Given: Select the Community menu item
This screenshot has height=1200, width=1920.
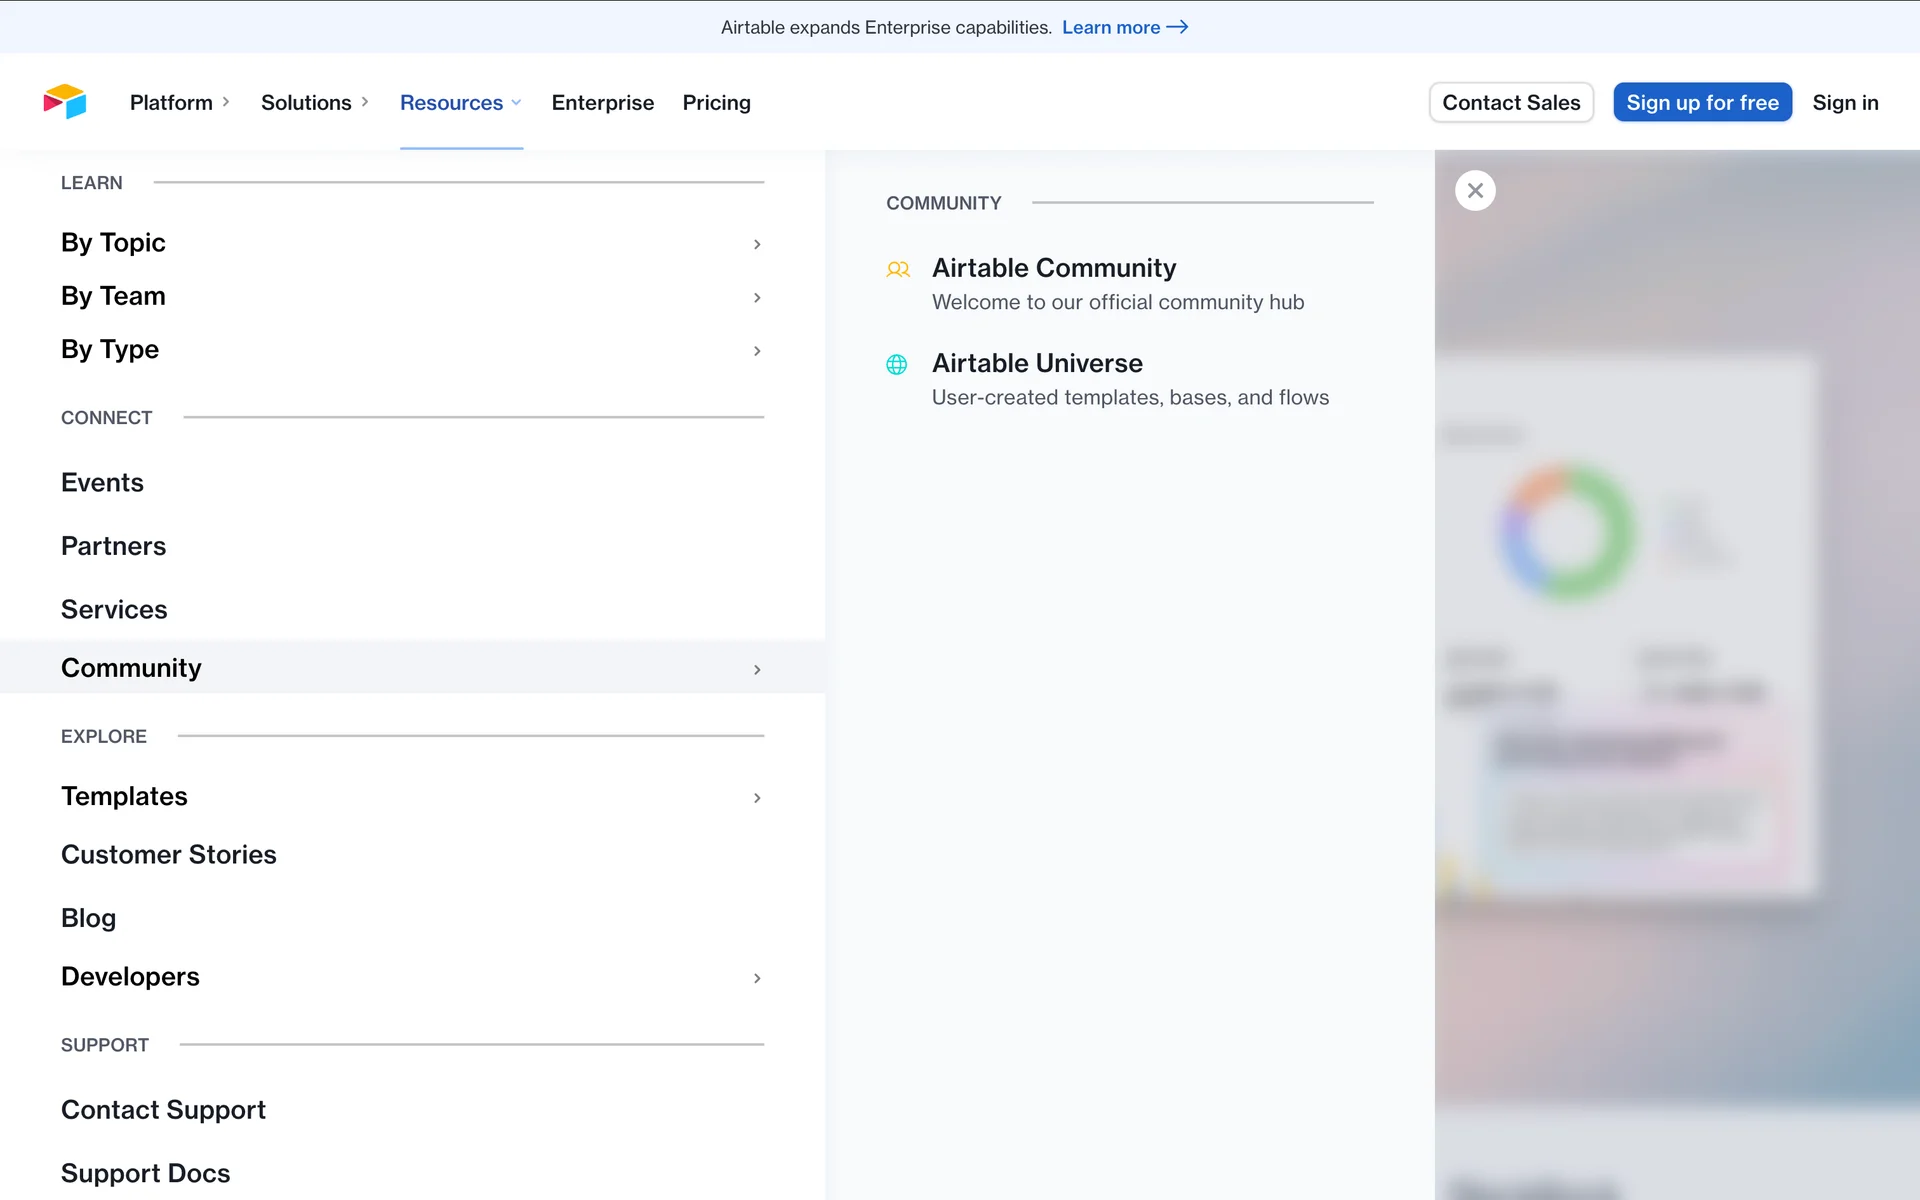Looking at the screenshot, I should coord(131,668).
